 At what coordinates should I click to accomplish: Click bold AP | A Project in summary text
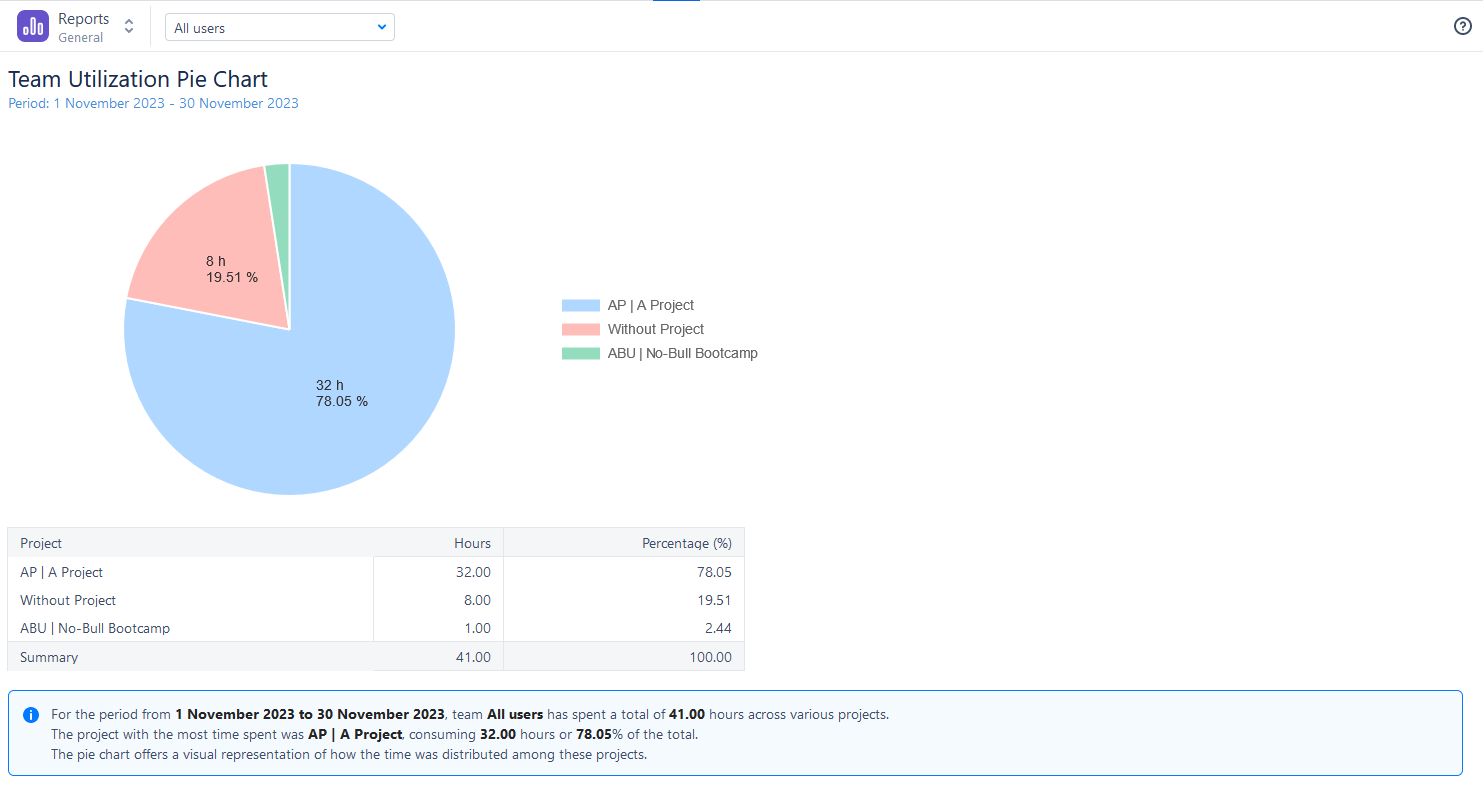(x=355, y=734)
